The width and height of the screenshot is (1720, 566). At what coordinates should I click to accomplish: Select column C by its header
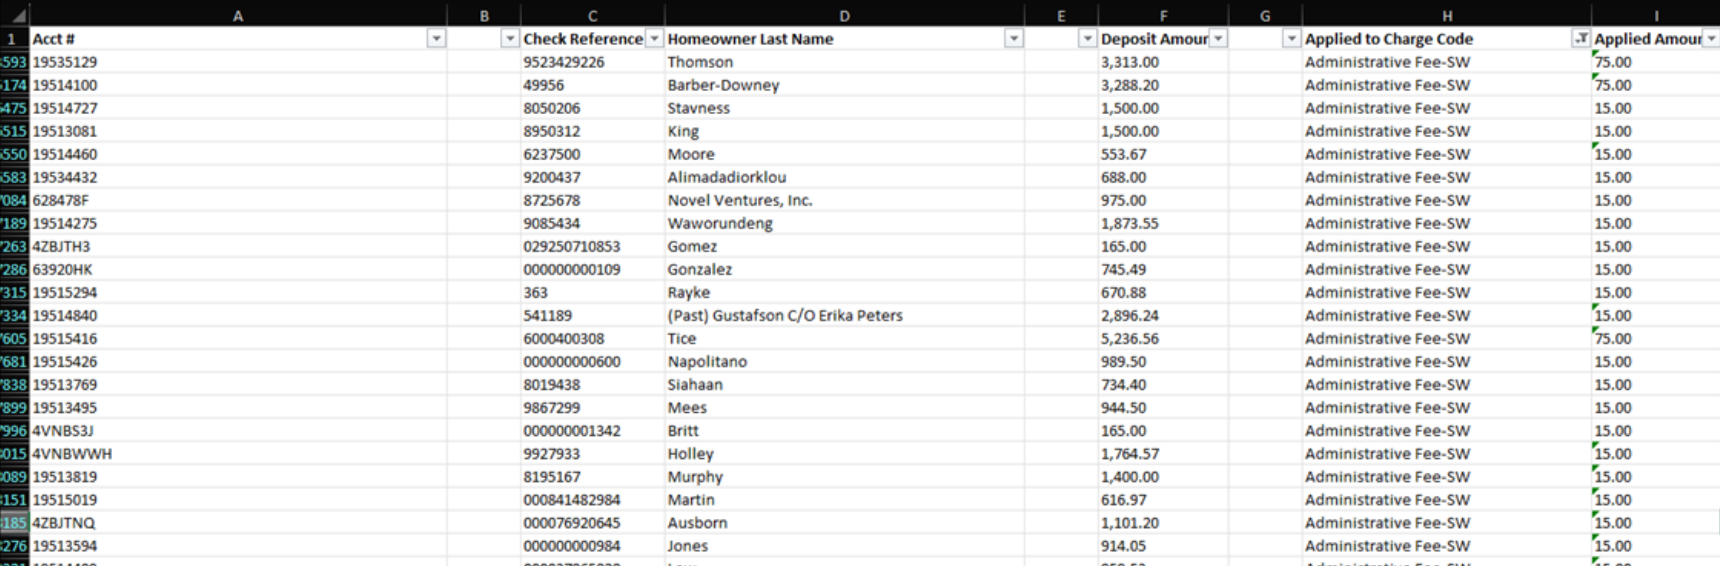click(x=592, y=16)
